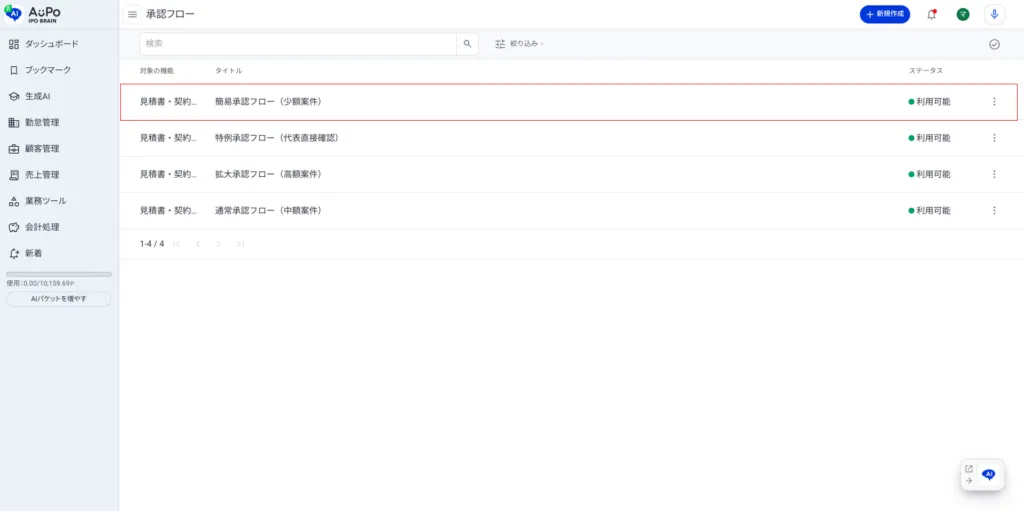Select 拡大承認フロー(高額案件) title
This screenshot has width=1024, height=511.
(268, 174)
